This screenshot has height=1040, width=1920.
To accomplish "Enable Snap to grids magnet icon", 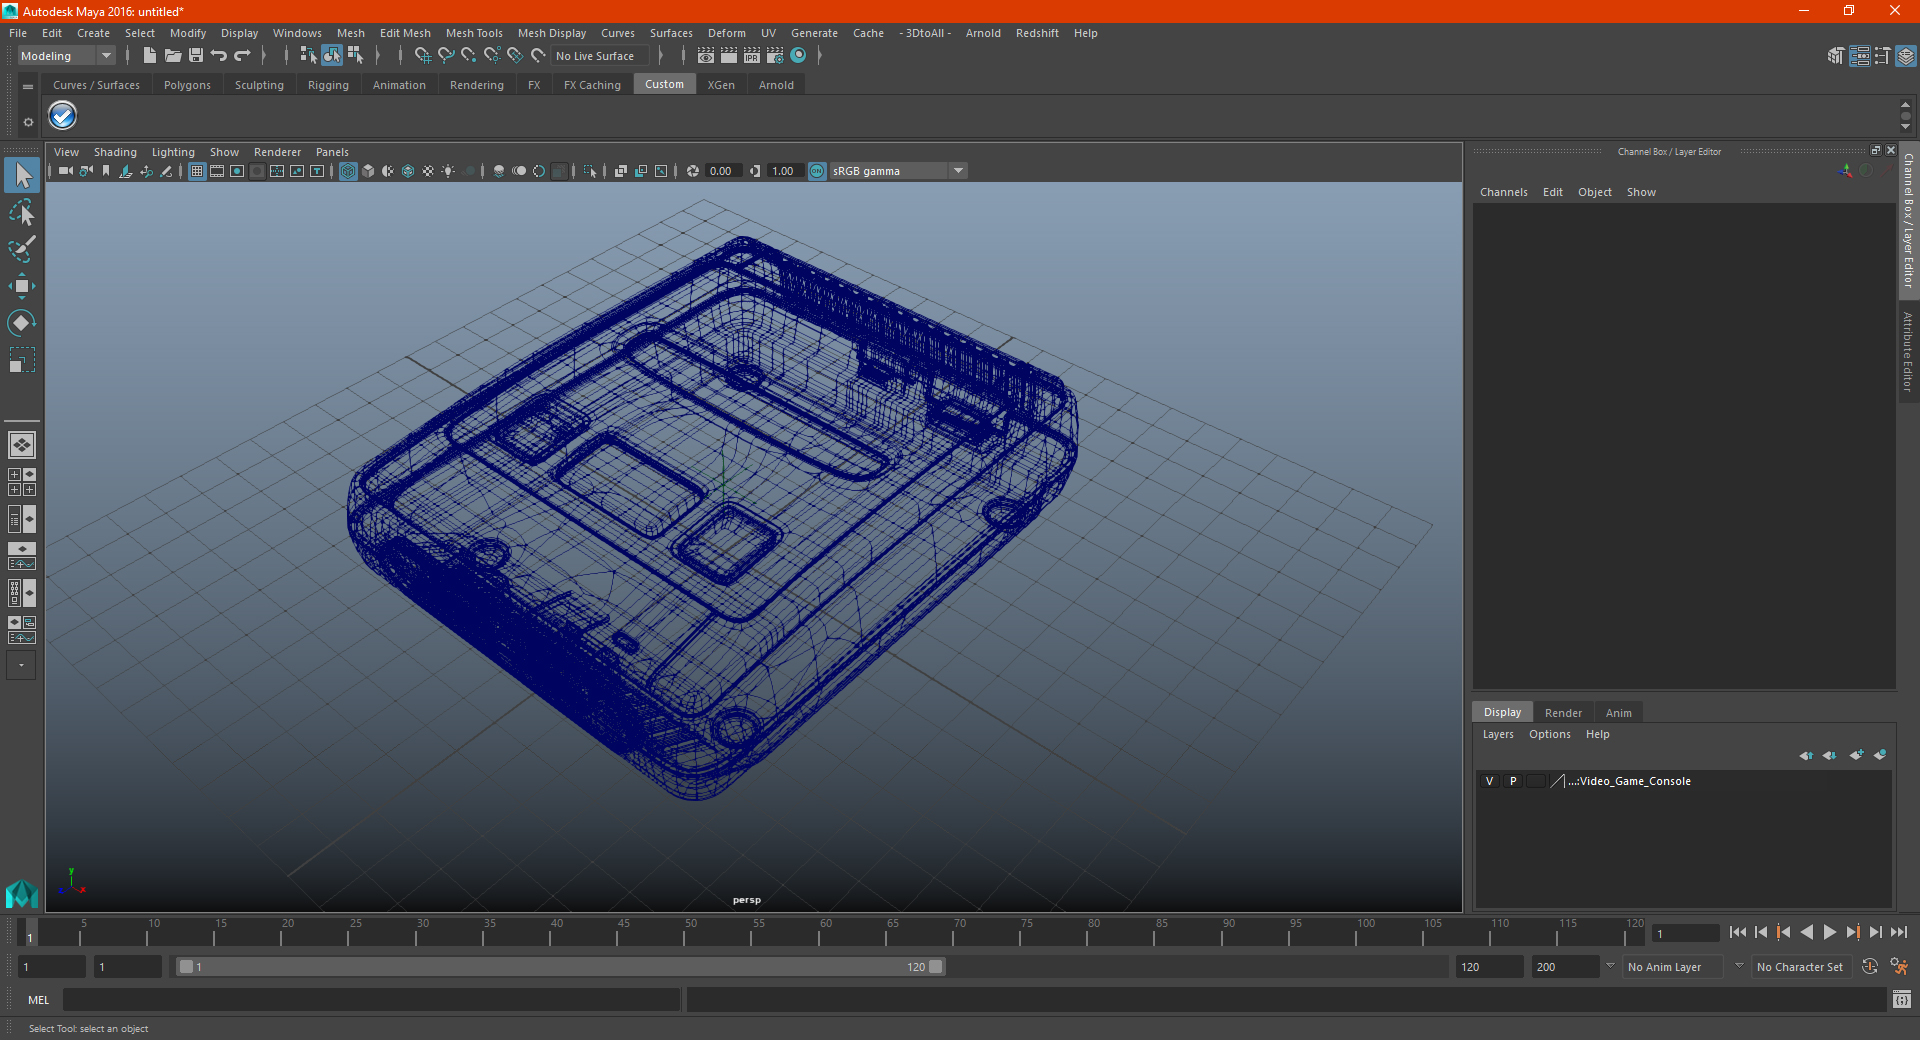I will [422, 56].
